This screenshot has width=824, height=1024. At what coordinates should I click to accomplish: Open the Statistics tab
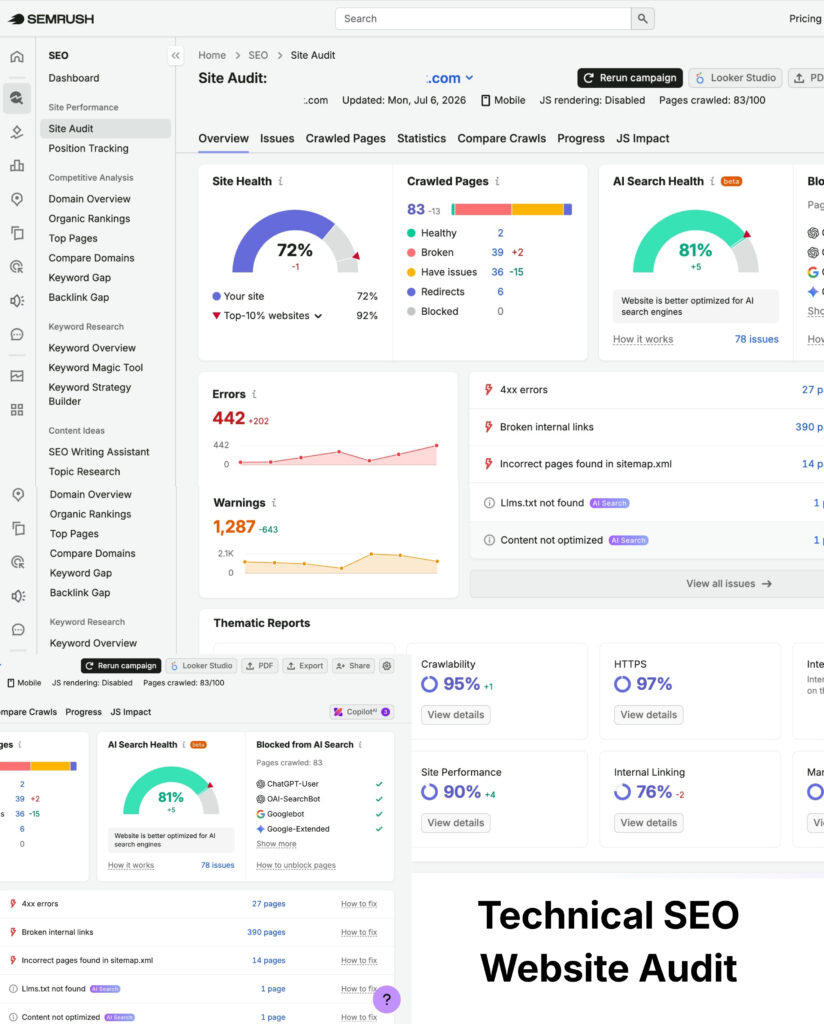pyautogui.click(x=421, y=138)
